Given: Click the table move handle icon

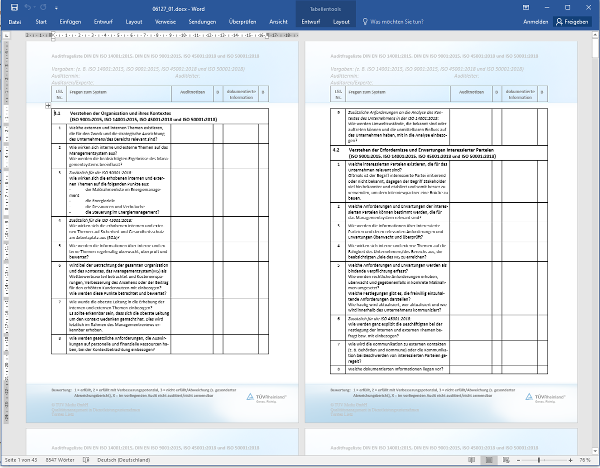Looking at the screenshot, I should point(48,104).
